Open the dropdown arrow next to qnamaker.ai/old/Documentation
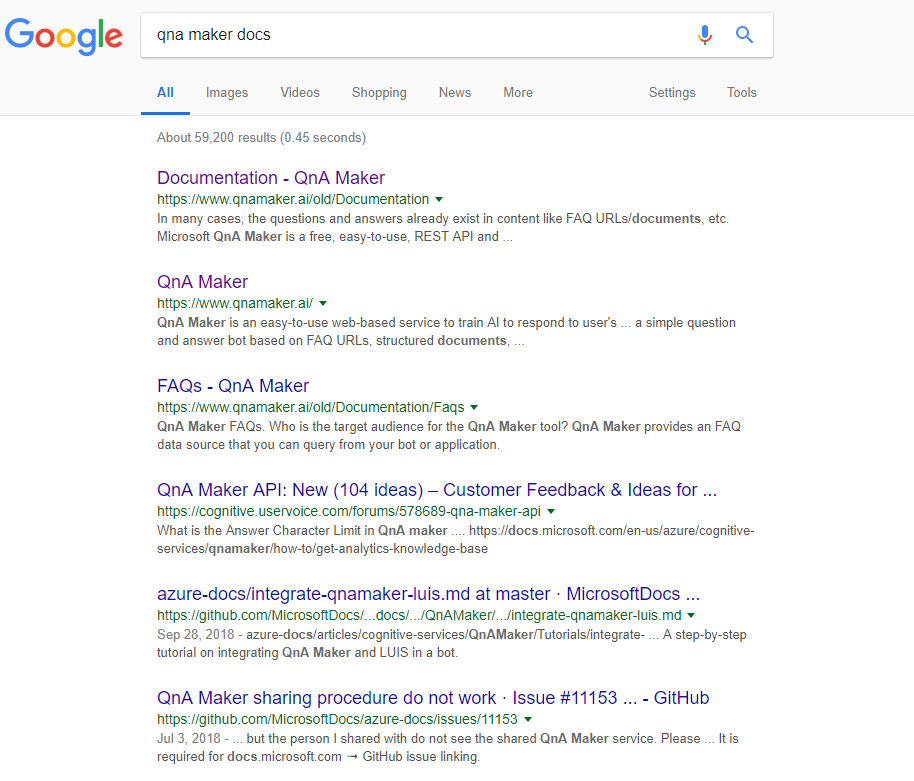 (x=438, y=199)
